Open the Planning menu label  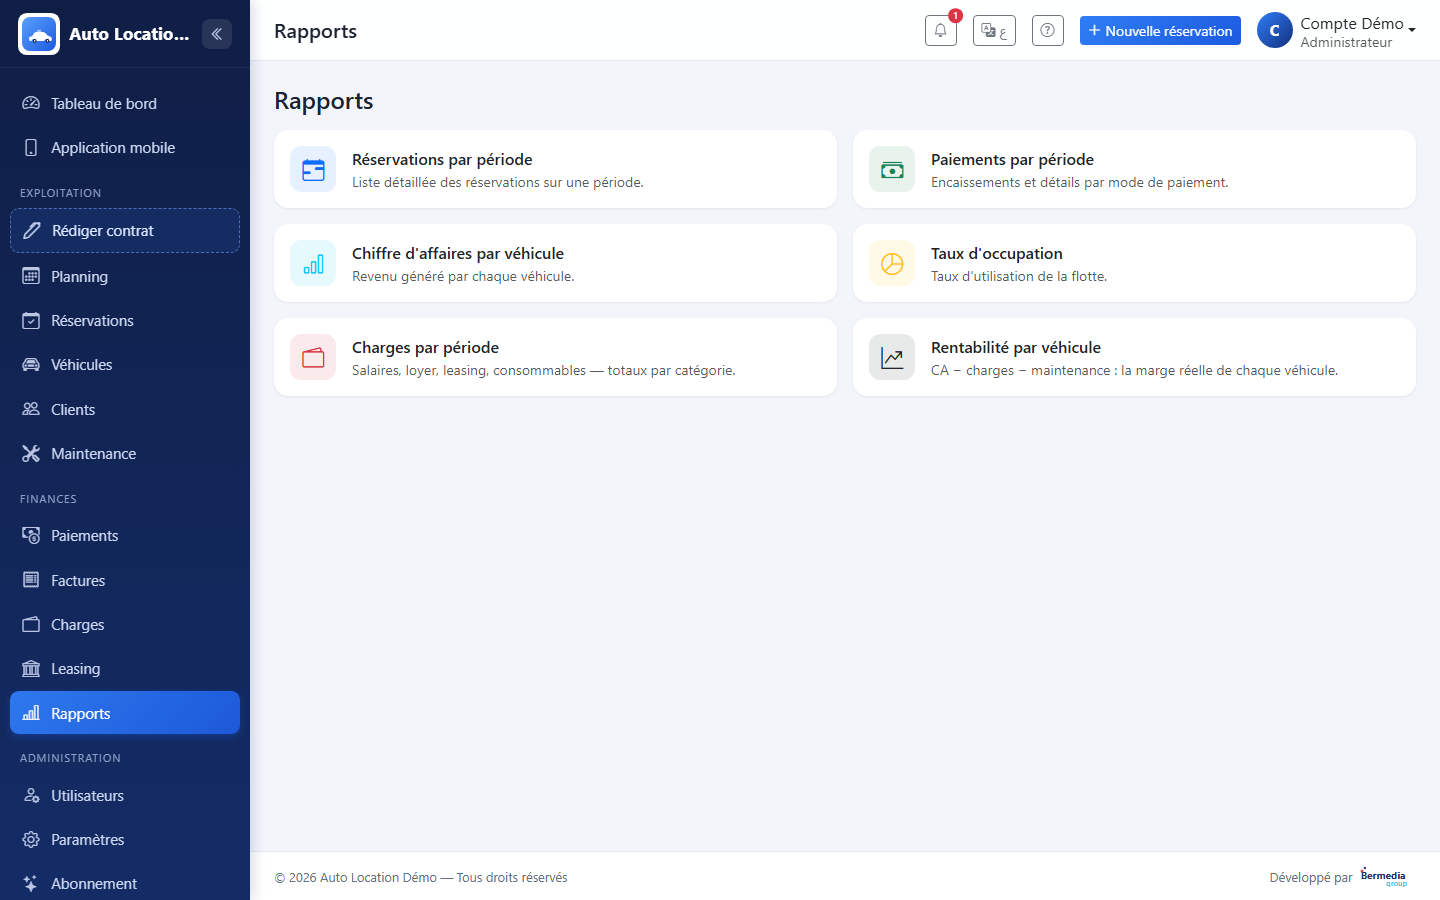[x=80, y=276]
